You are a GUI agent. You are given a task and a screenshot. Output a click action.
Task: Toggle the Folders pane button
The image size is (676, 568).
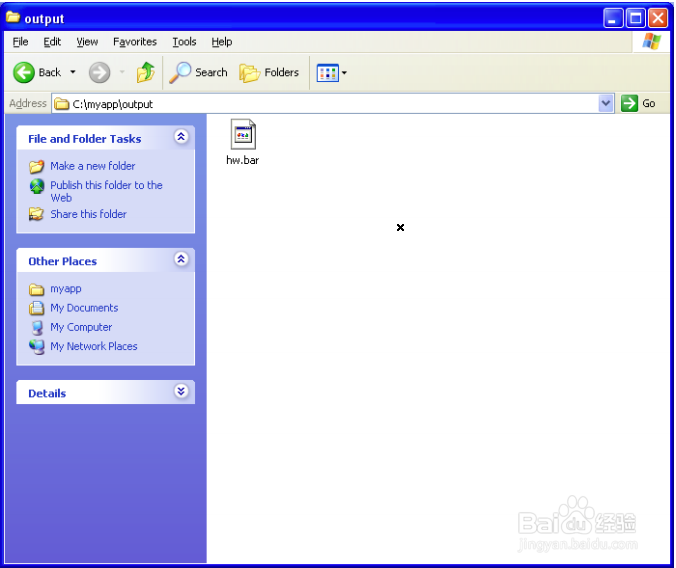(x=269, y=72)
